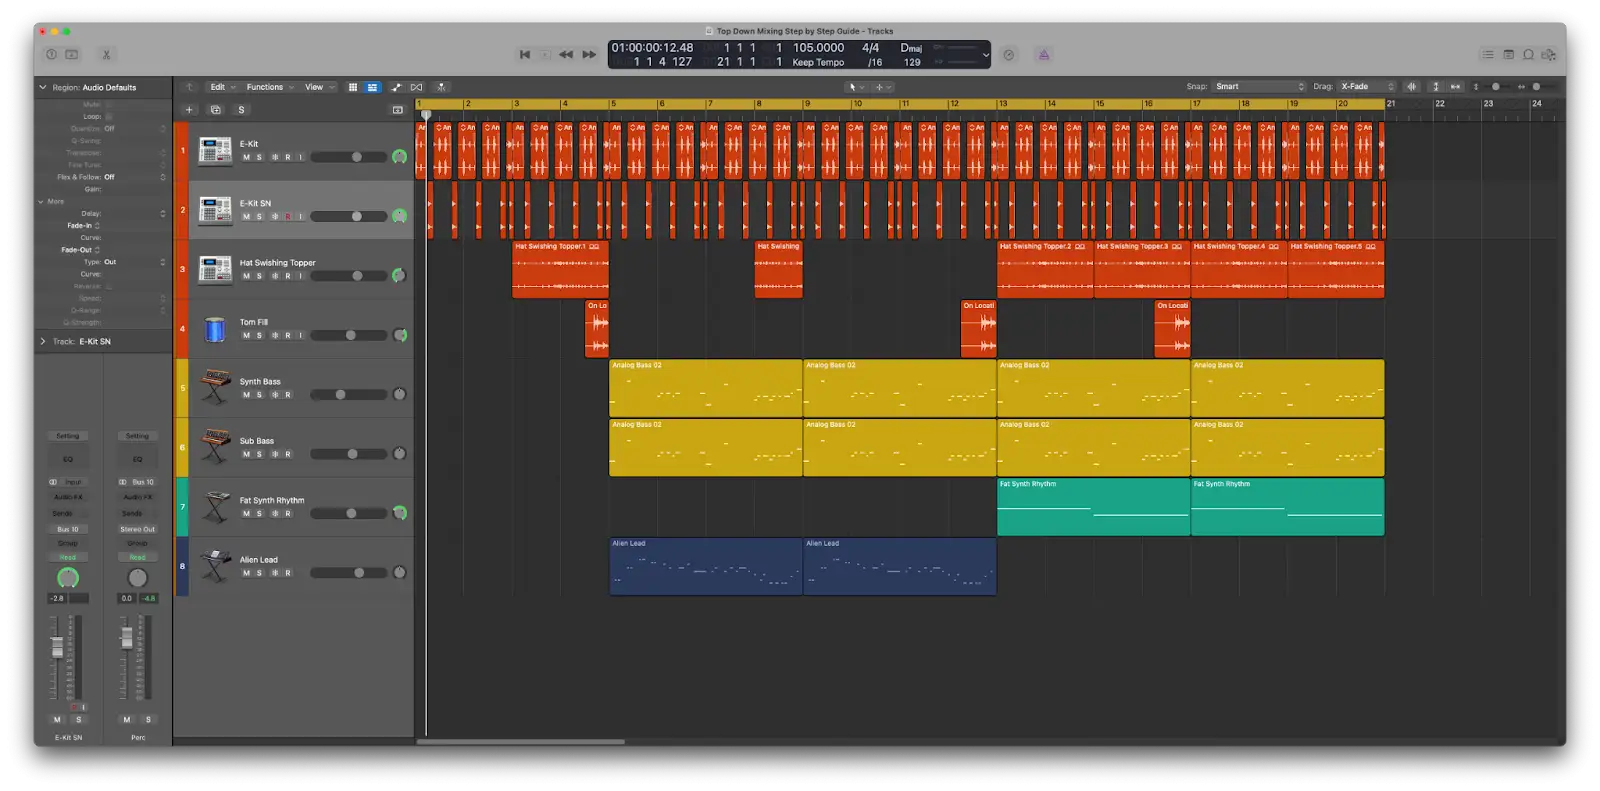Viewport: 1600px width, 791px height.
Task: Click the Stereo Out output button
Action: pyautogui.click(x=138, y=529)
